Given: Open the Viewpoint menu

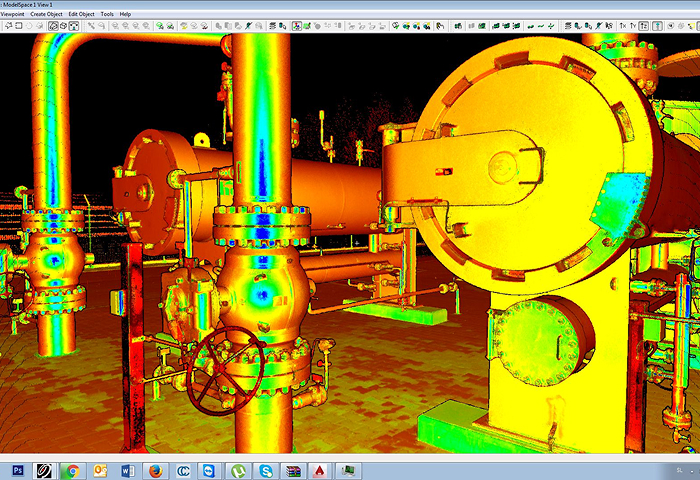Looking at the screenshot, I should [12, 14].
